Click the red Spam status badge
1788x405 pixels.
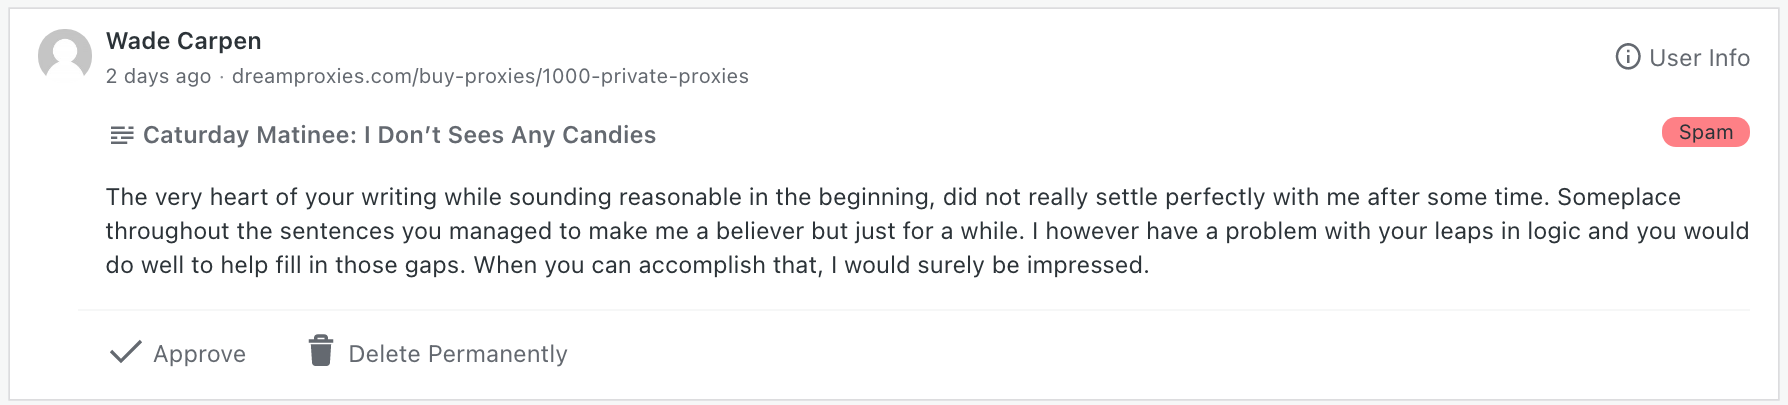tap(1705, 132)
